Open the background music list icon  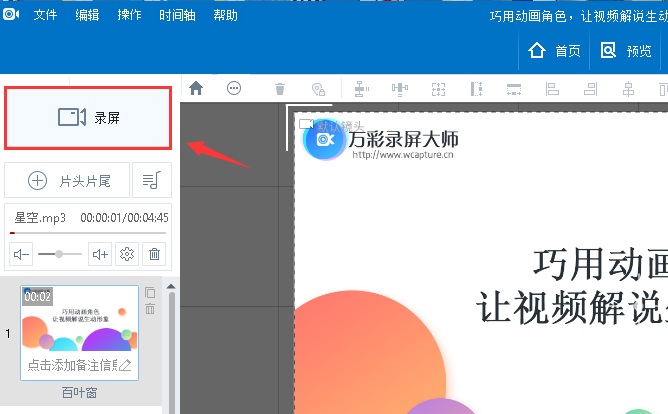point(152,181)
